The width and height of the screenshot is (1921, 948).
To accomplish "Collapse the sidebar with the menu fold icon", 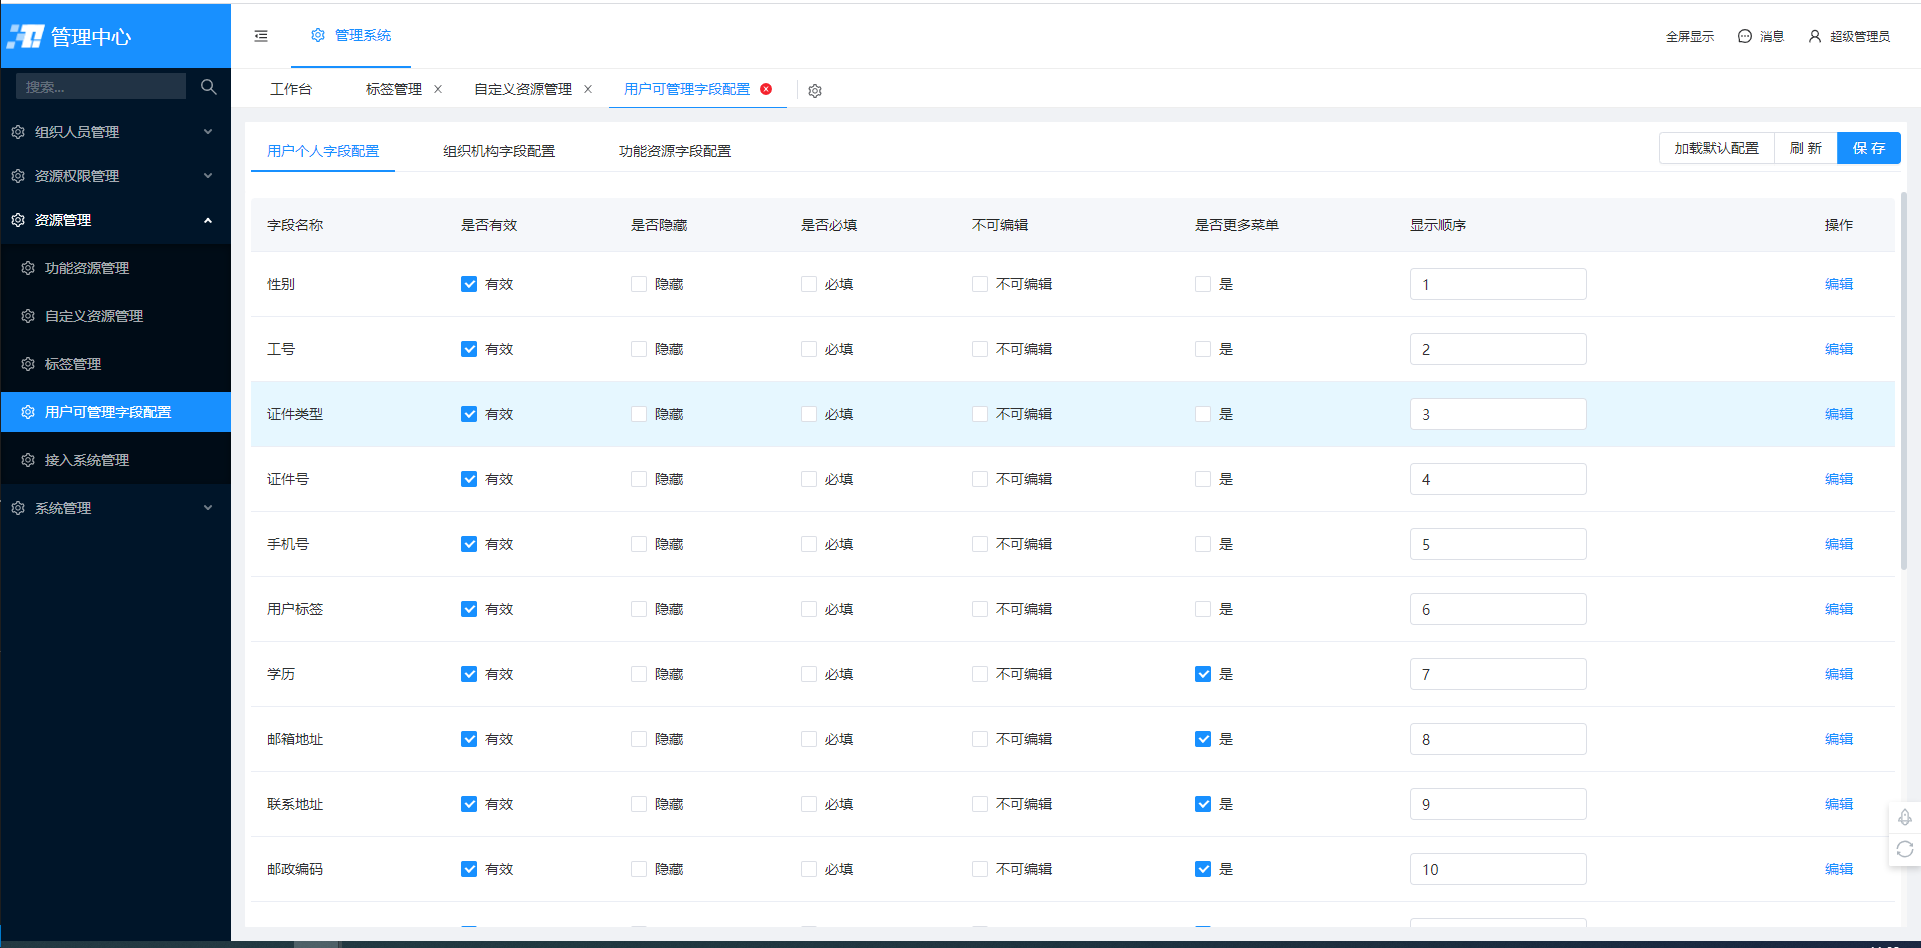I will pyautogui.click(x=261, y=36).
